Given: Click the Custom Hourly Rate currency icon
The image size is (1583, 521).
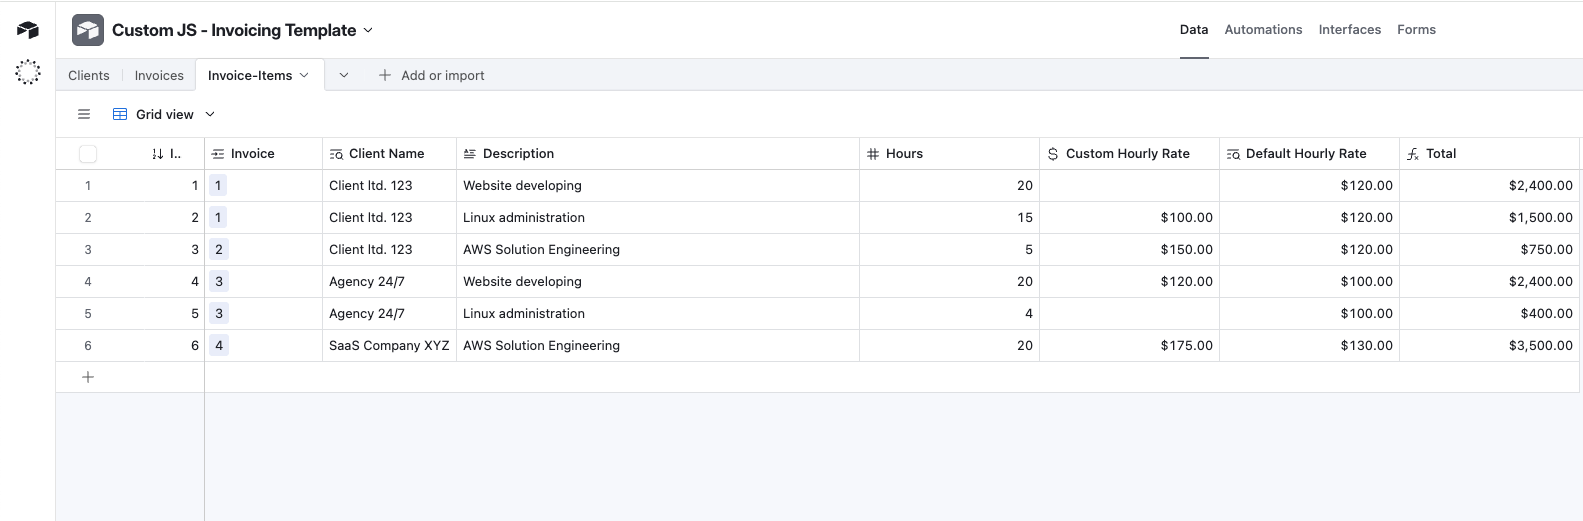Looking at the screenshot, I should (1053, 154).
